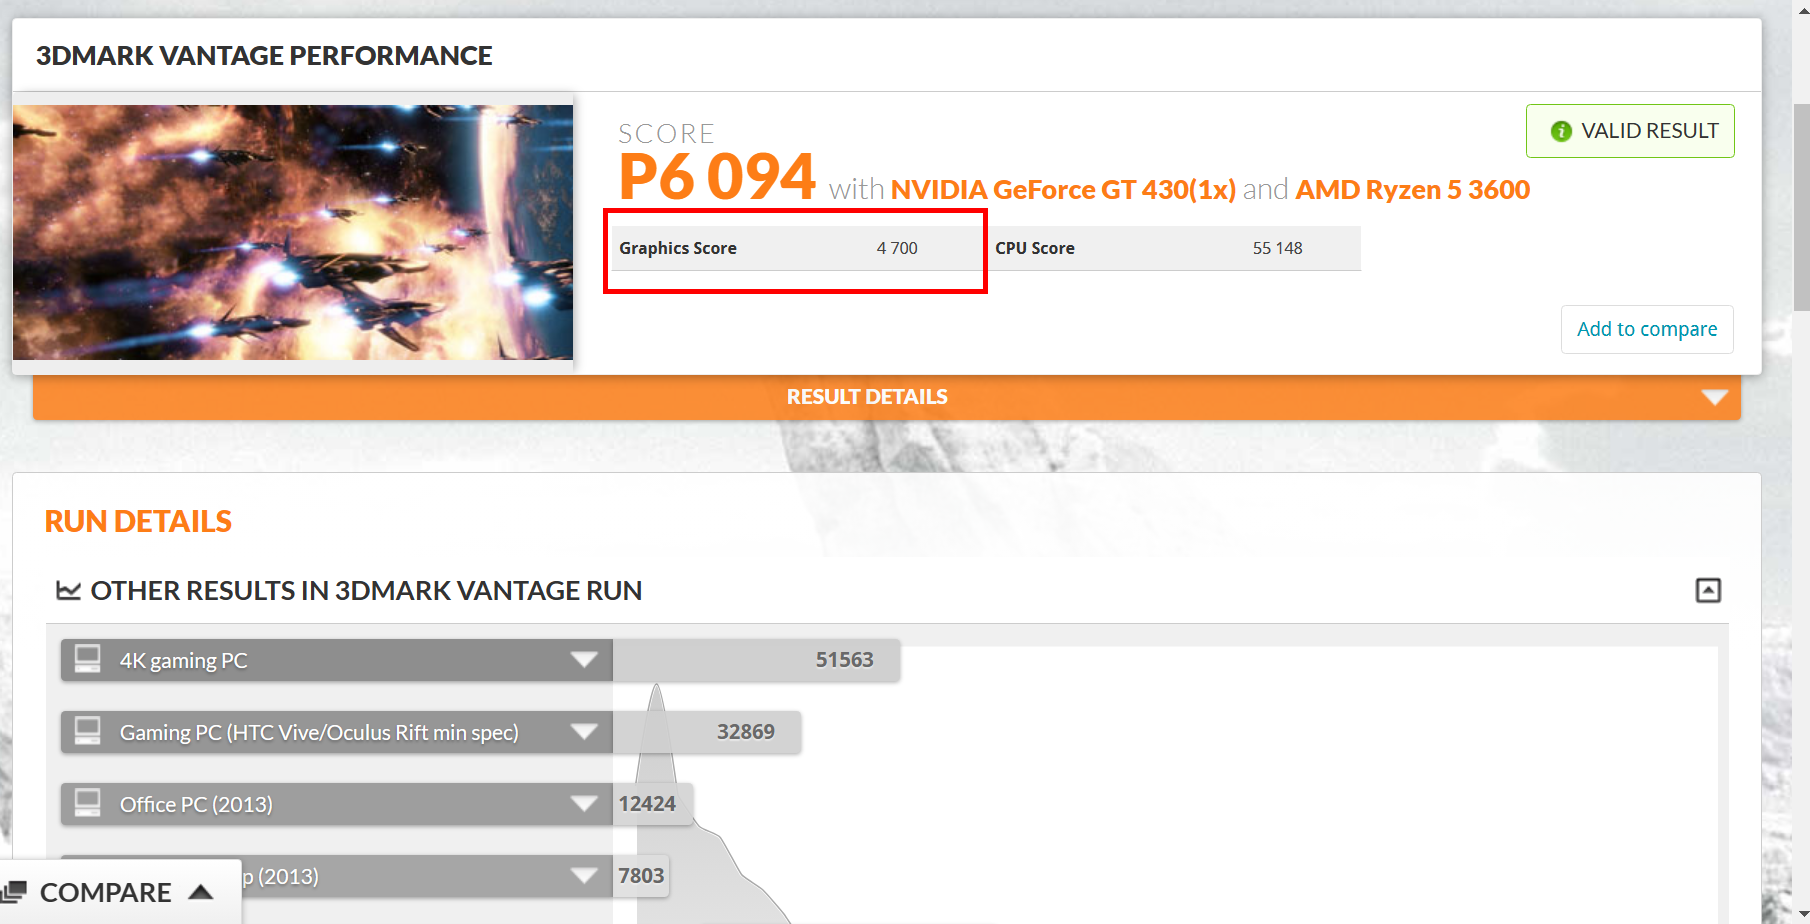Open the dropdown arrow in the 7803 row
Viewport: 1810px width, 924px height.
584,875
